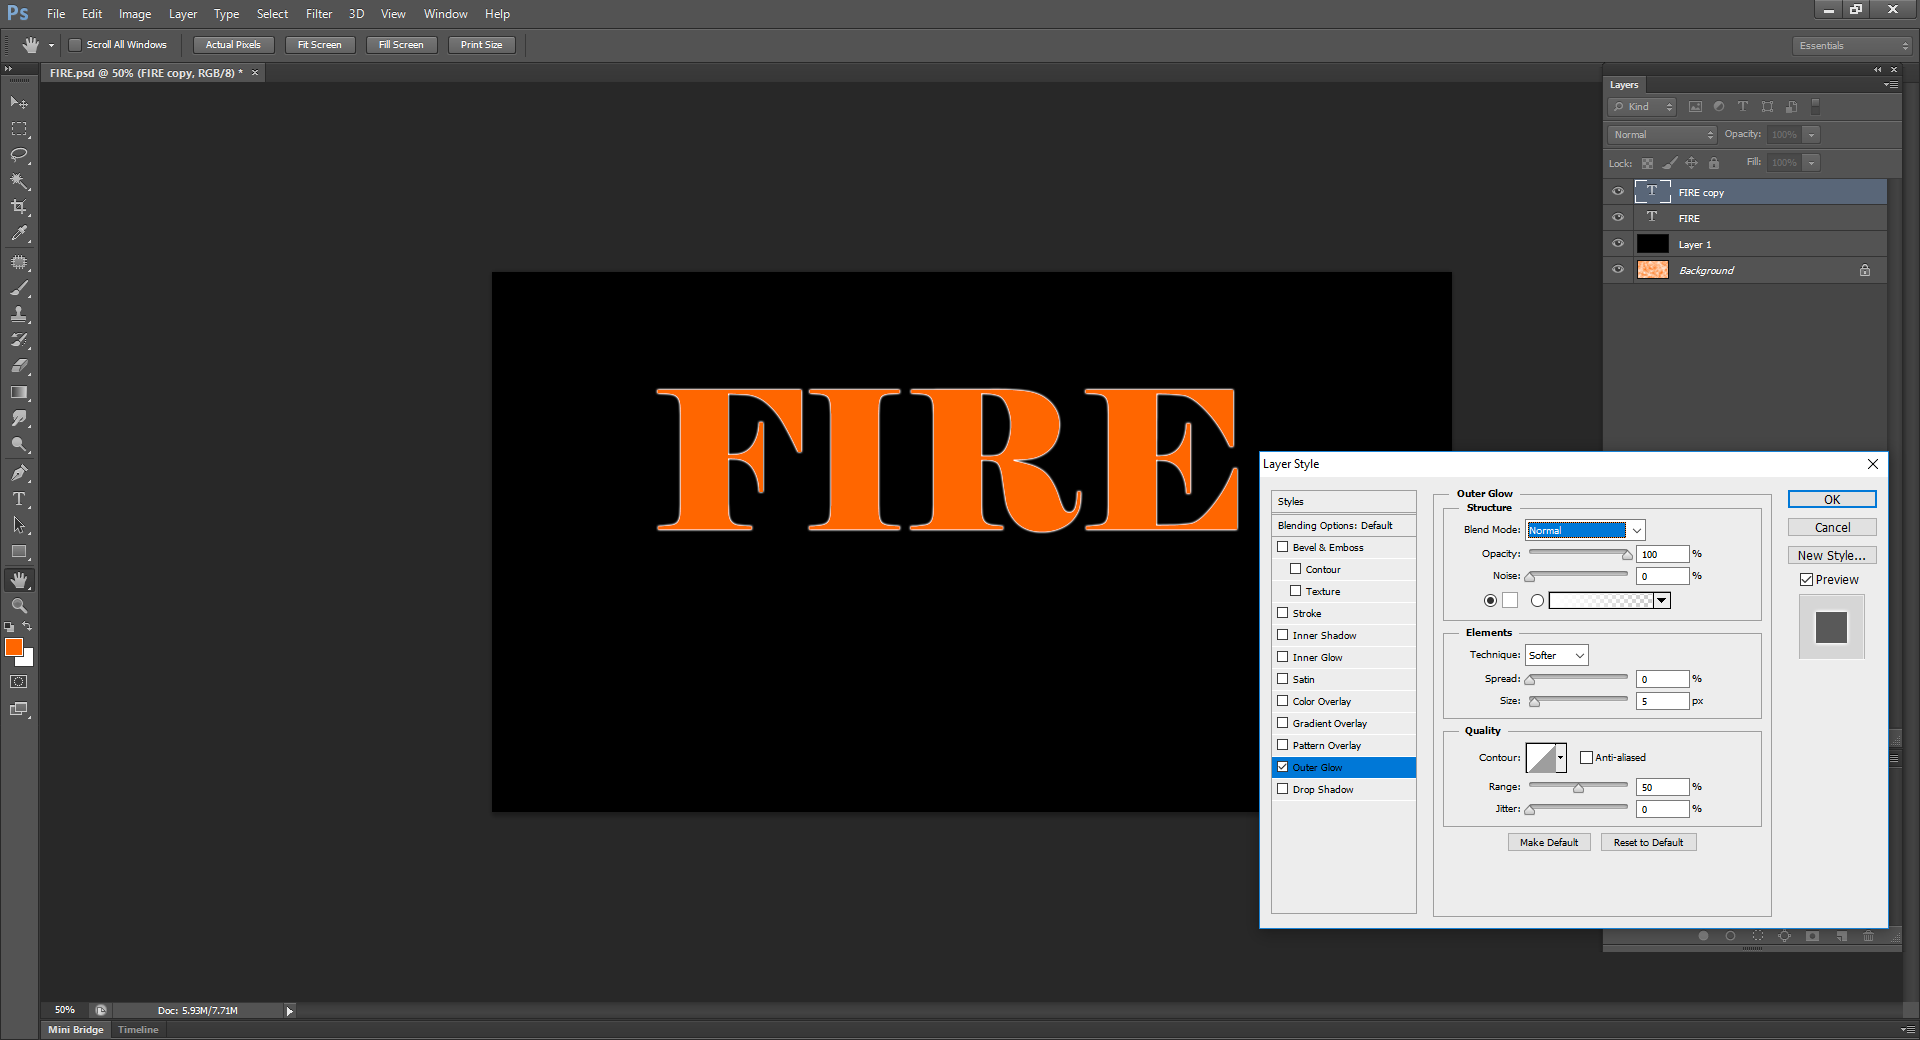Open the status bar info arrow
The height and width of the screenshot is (1040, 1920).
pos(290,1011)
